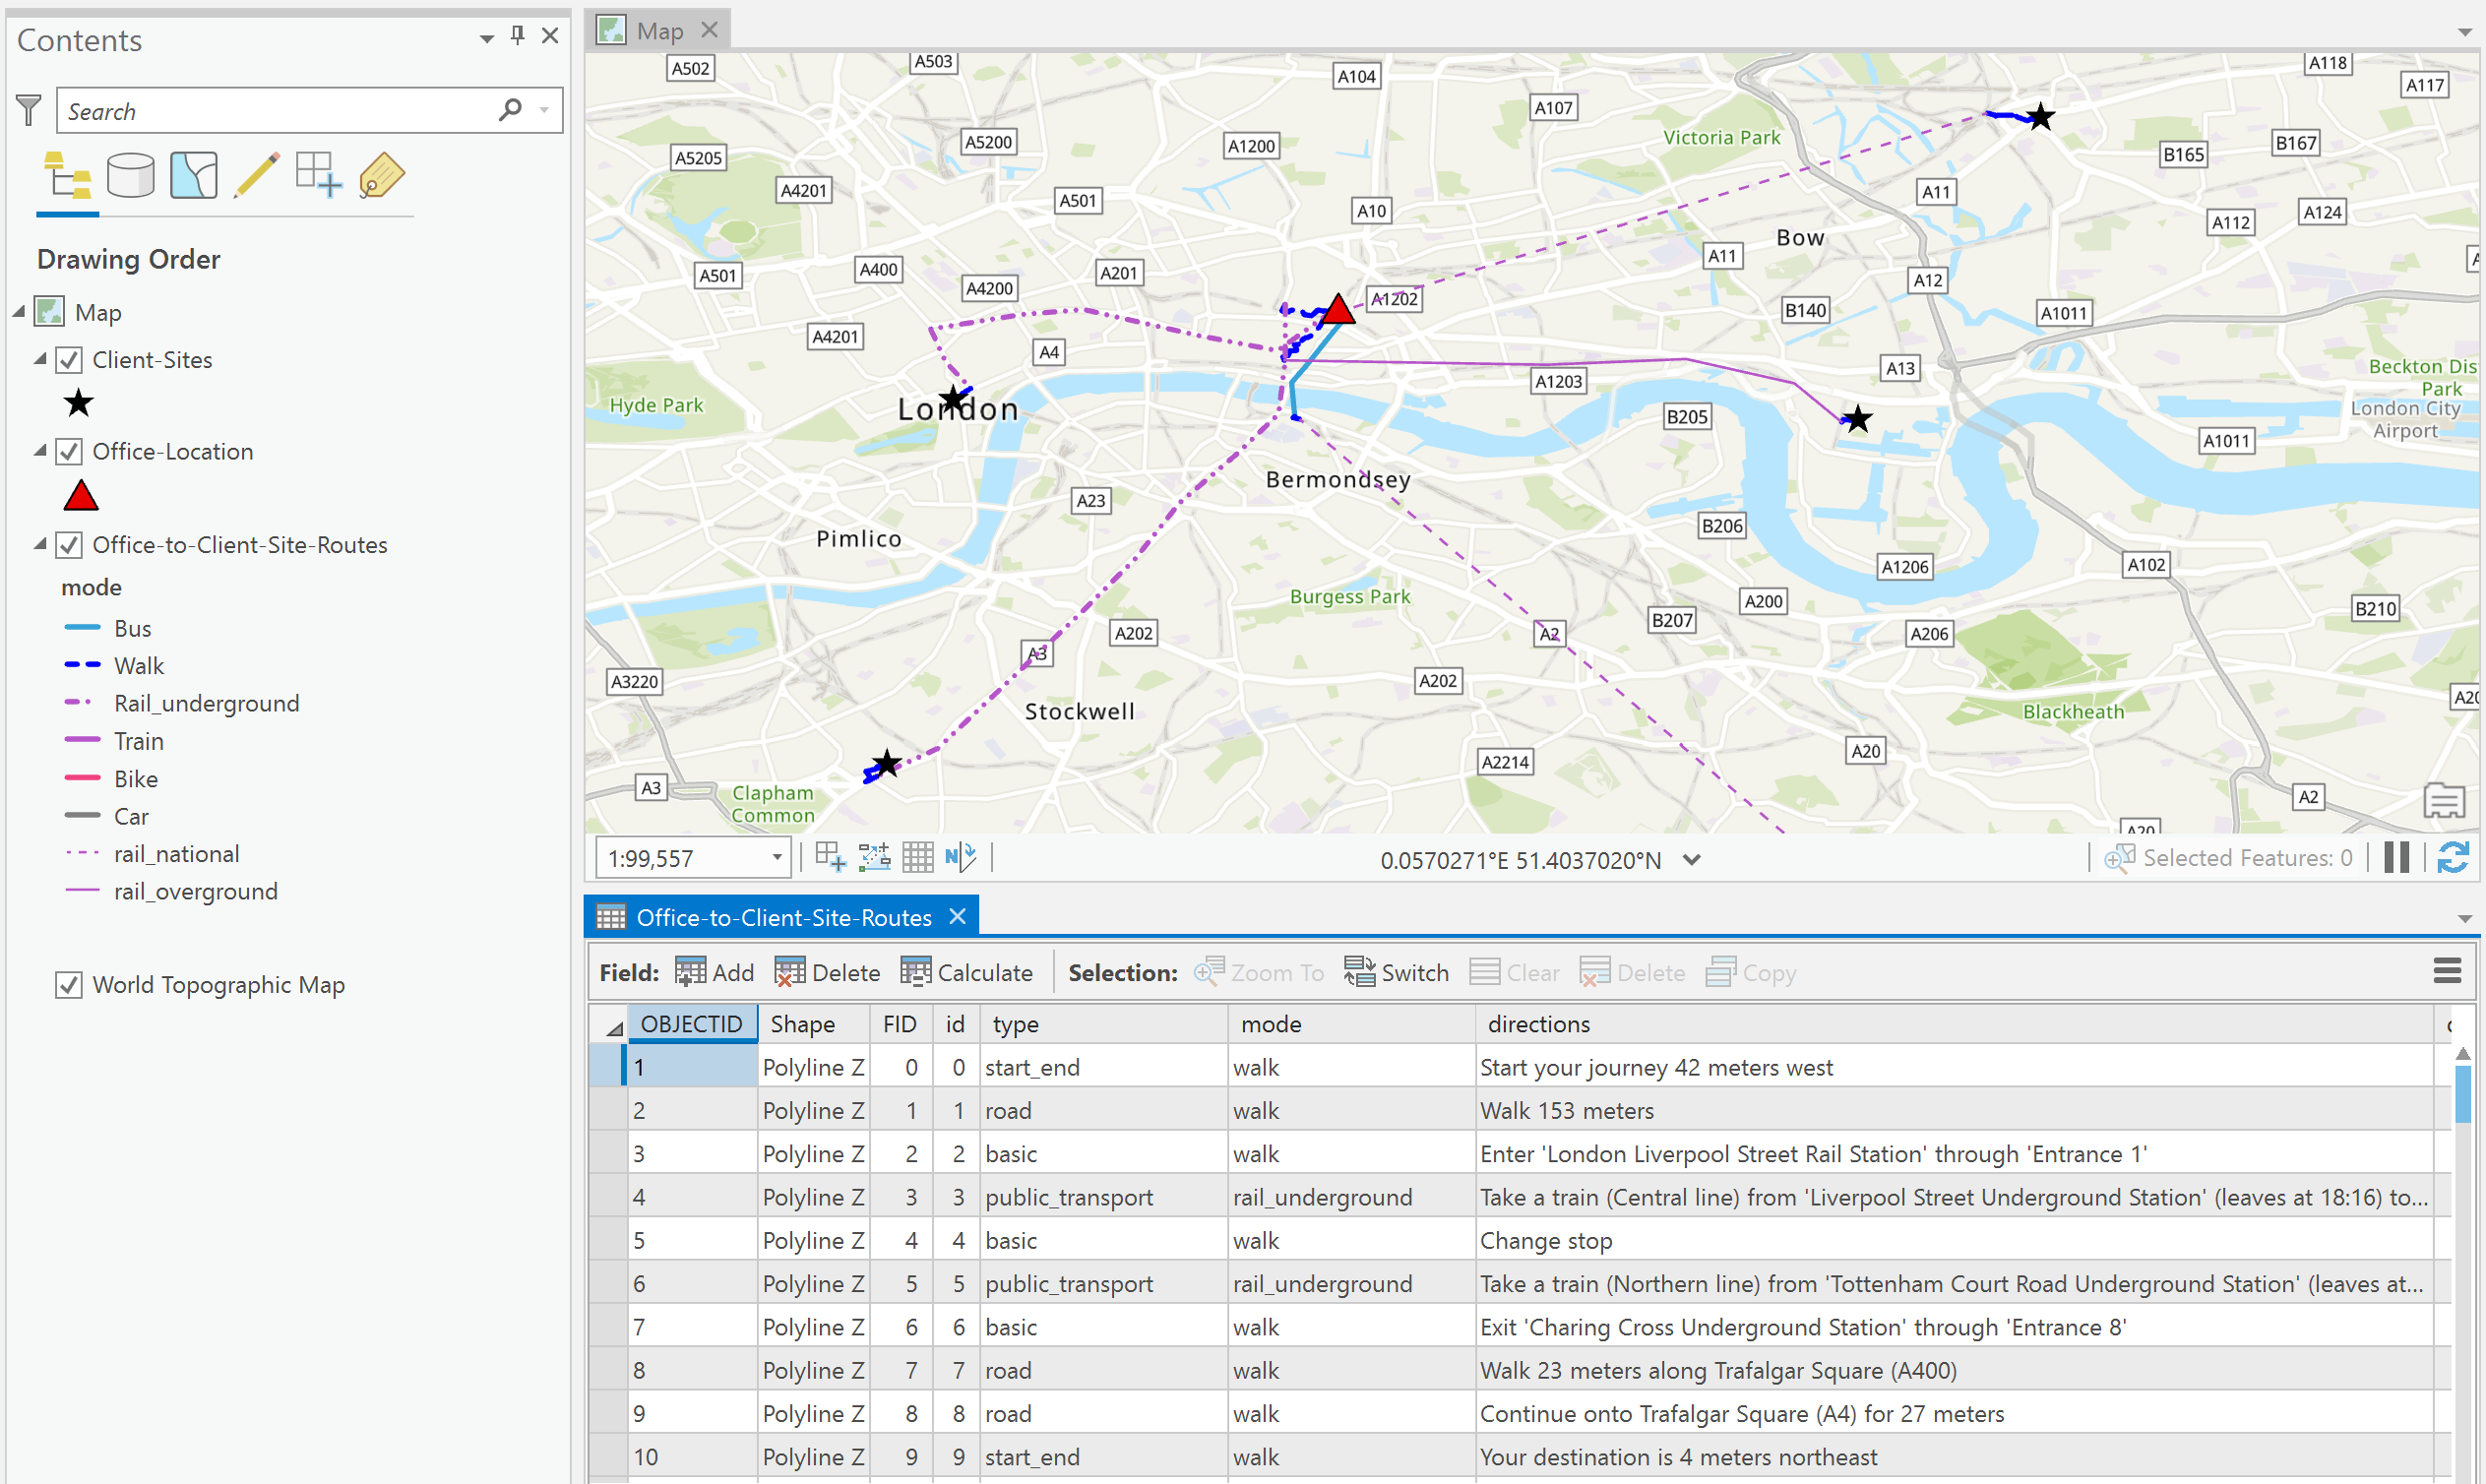2486x1484 pixels.
Task: Open the attribute table menu icon
Action: tap(2446, 971)
